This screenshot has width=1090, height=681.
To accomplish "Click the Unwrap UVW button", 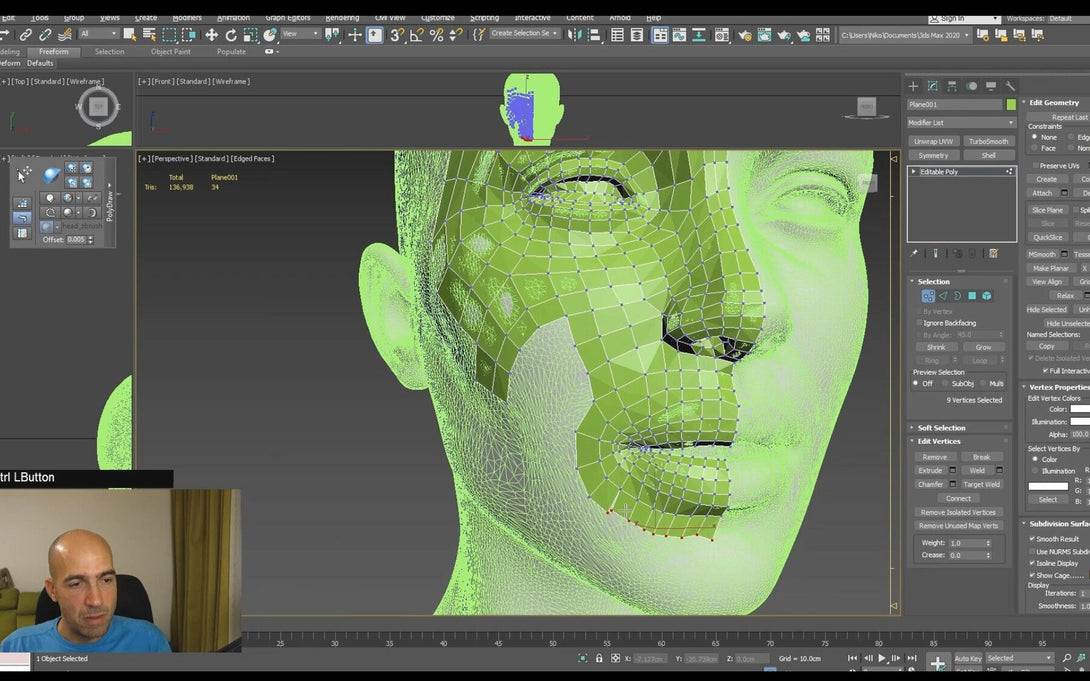I will [x=933, y=141].
